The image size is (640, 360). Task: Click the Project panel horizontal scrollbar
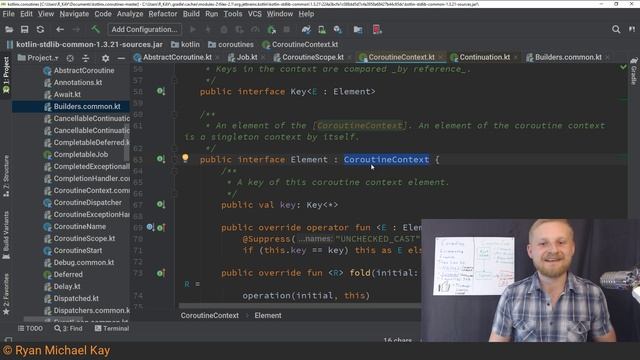click(53, 319)
